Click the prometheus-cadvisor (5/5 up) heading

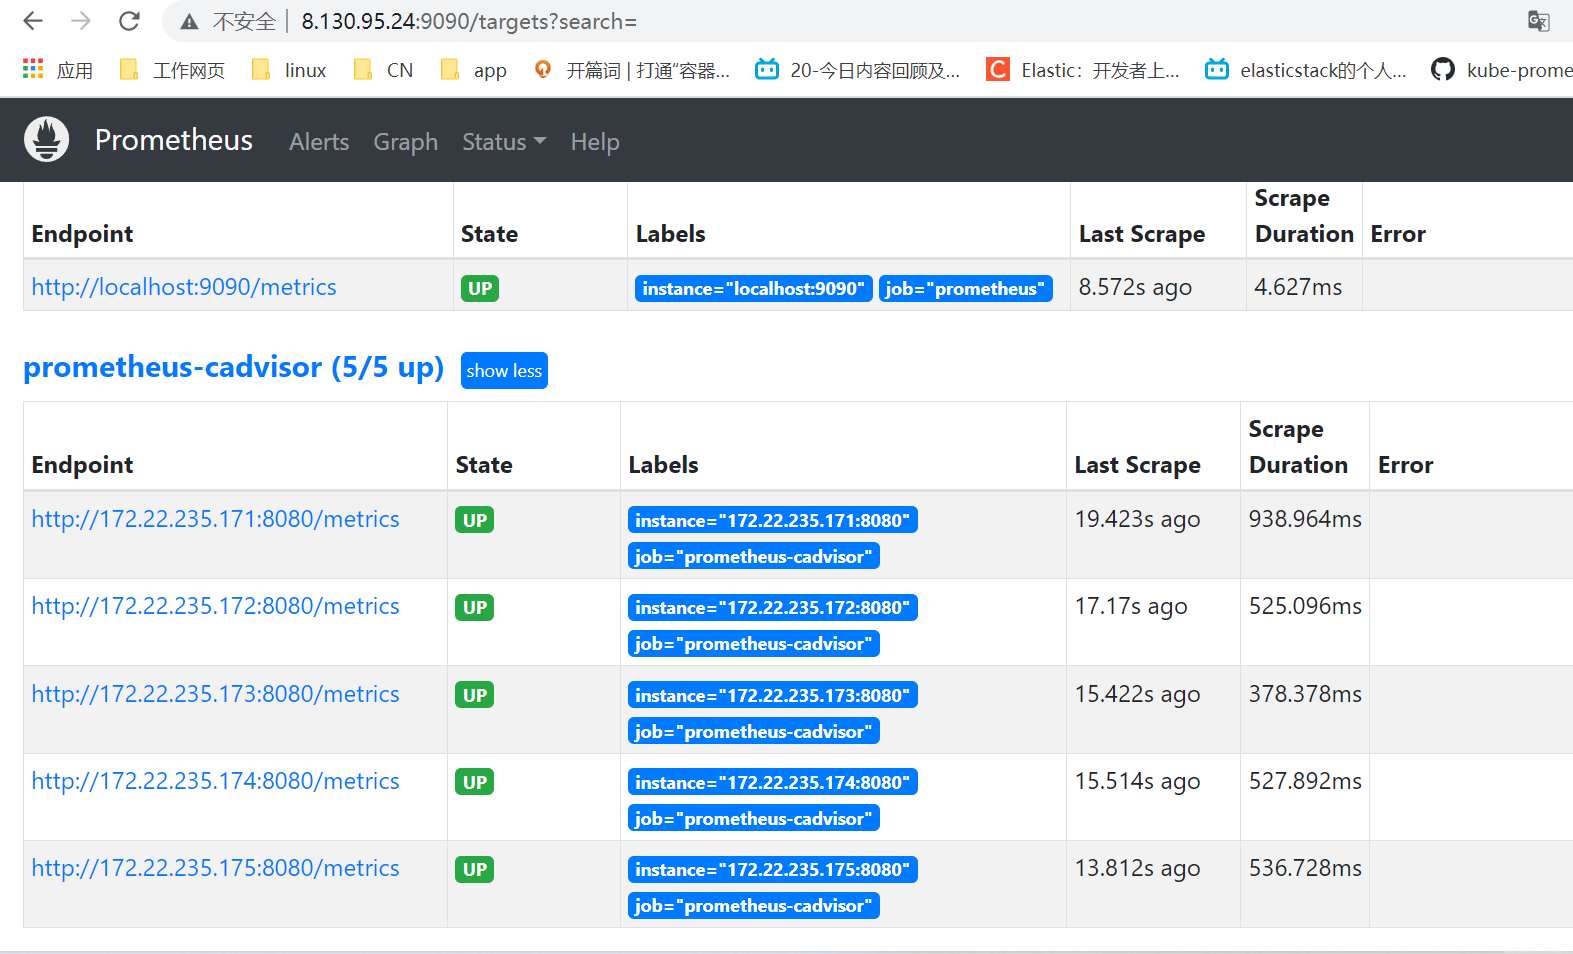[234, 367]
